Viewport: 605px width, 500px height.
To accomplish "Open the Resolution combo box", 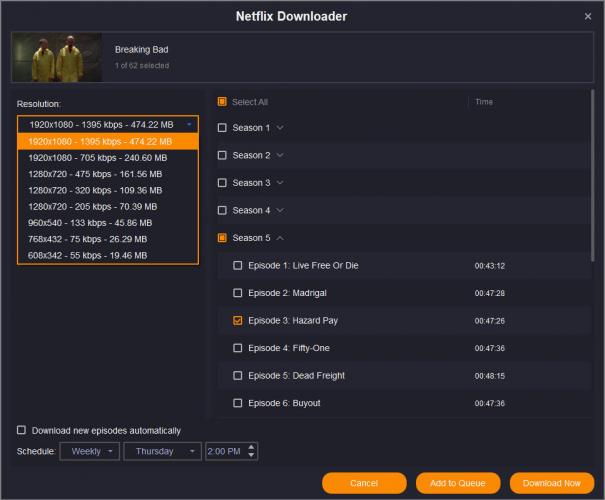I will (108, 125).
